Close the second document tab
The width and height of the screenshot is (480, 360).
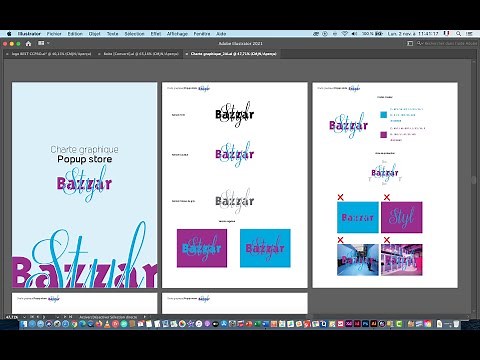(x=99, y=54)
